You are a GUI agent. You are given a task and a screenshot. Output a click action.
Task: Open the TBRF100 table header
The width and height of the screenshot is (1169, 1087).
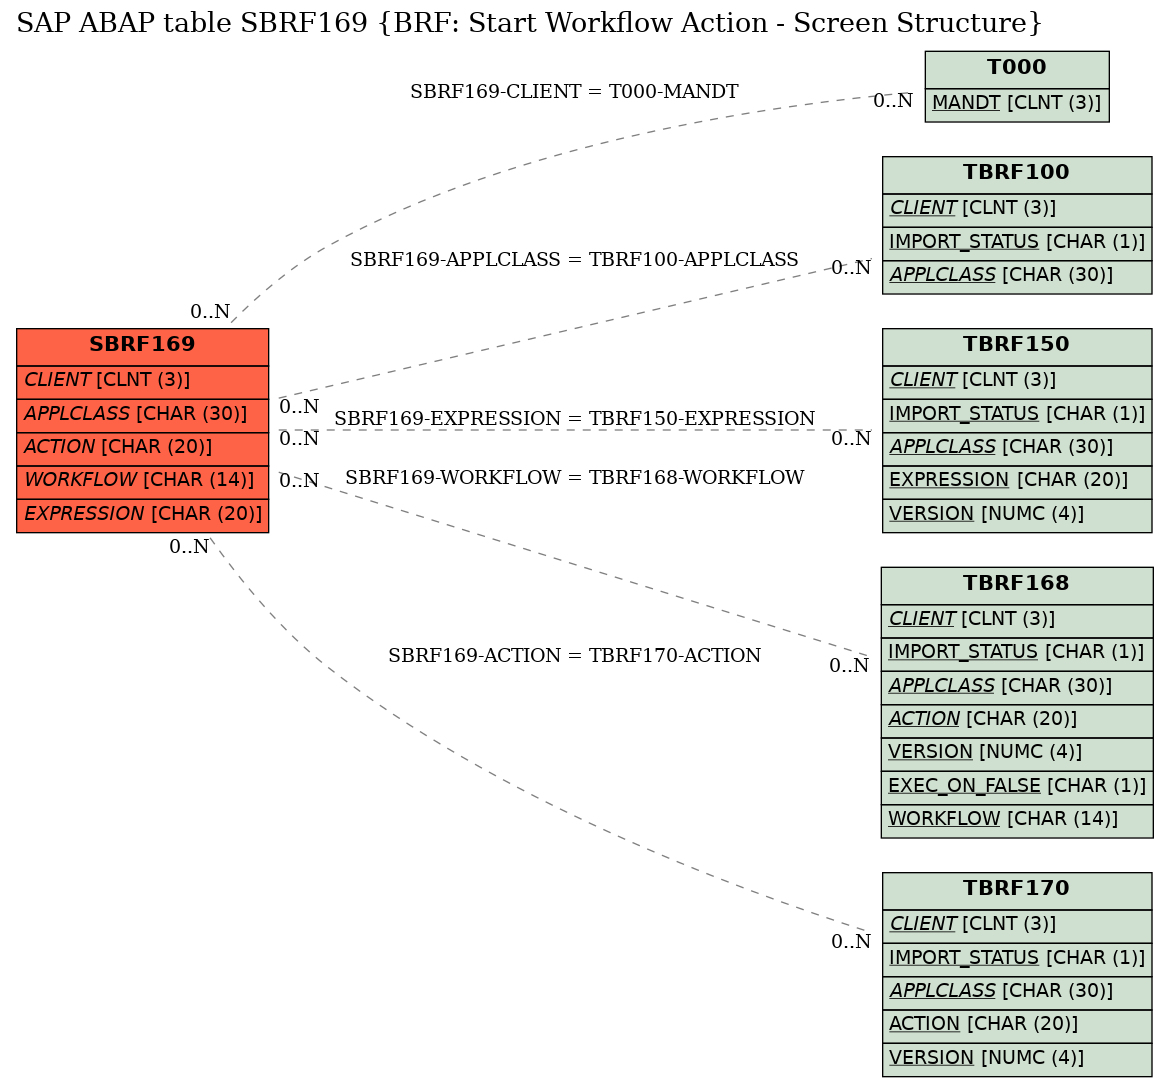1017,174
